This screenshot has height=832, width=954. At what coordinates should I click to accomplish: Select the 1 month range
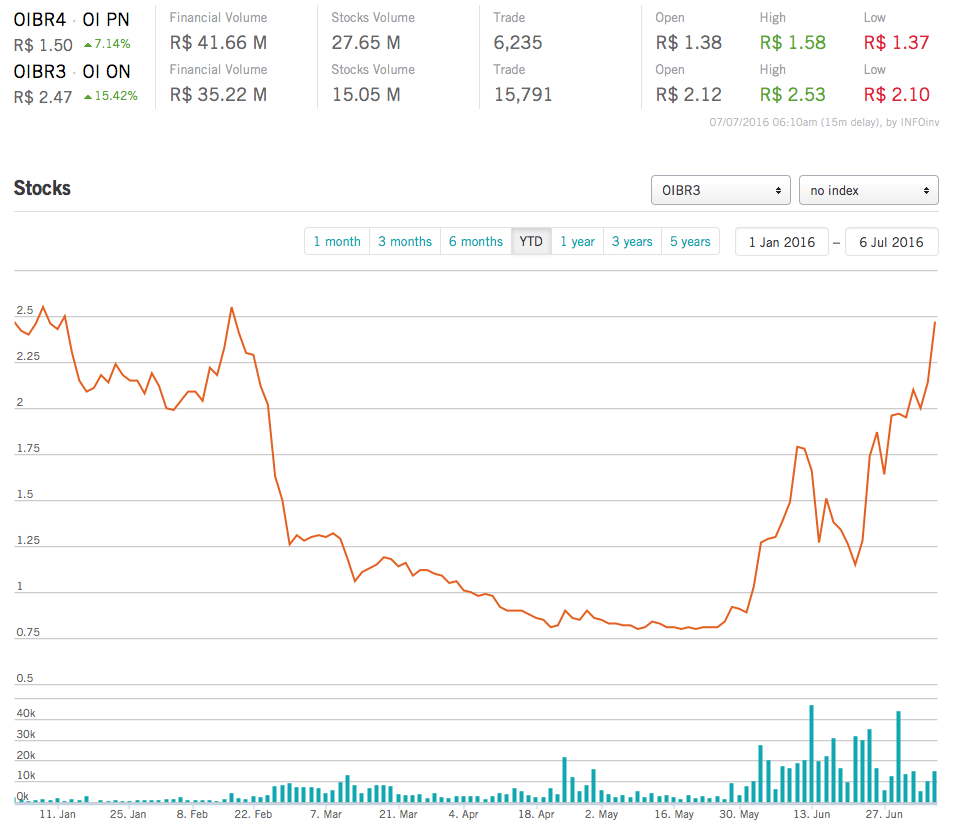[337, 242]
